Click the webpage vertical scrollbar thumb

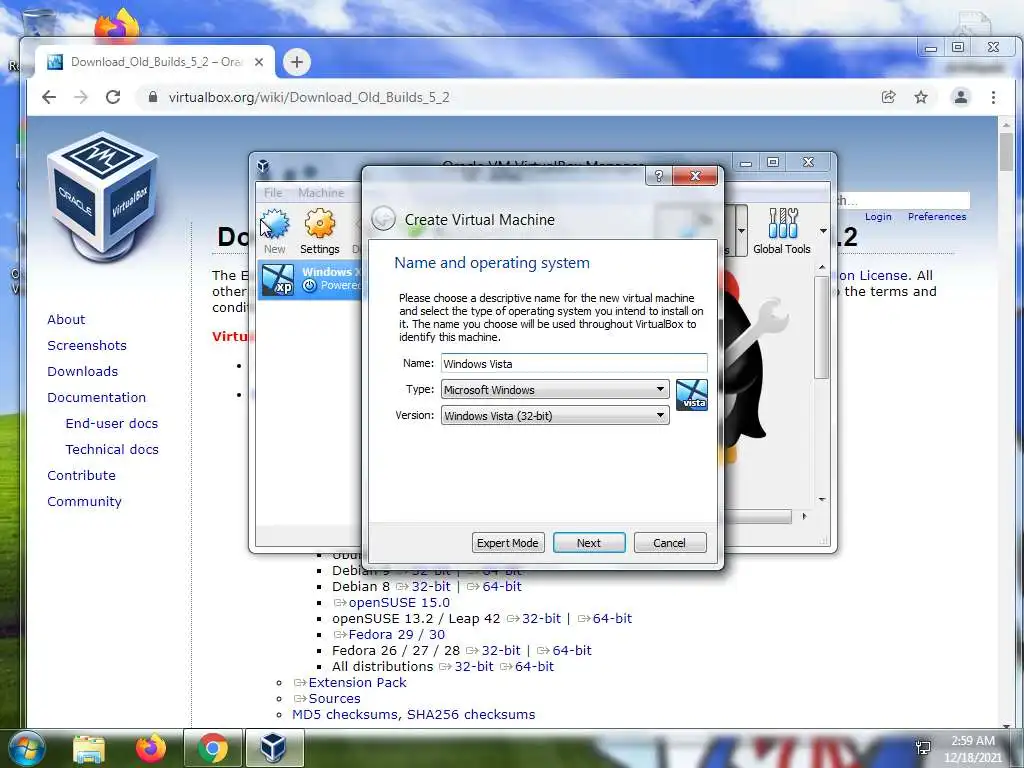pyautogui.click(x=1006, y=152)
